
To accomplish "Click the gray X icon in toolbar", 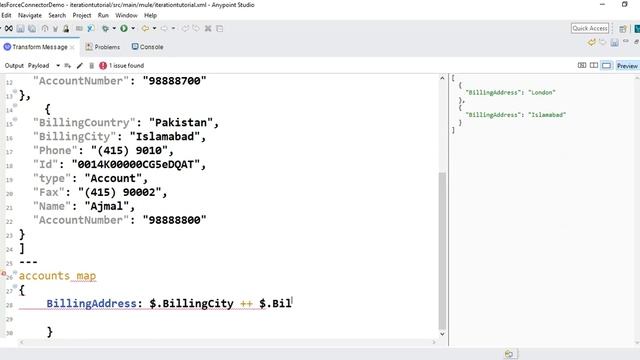I will click(208, 29).
